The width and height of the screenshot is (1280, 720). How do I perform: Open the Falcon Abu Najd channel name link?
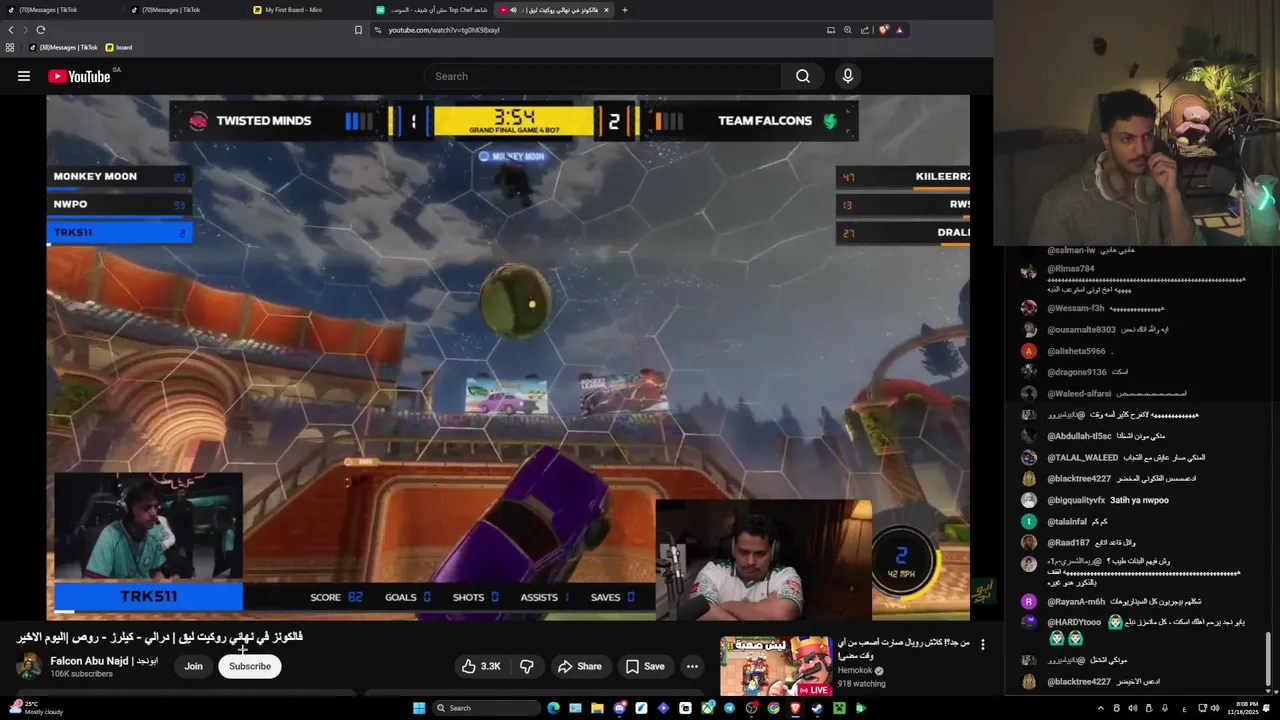104,661
